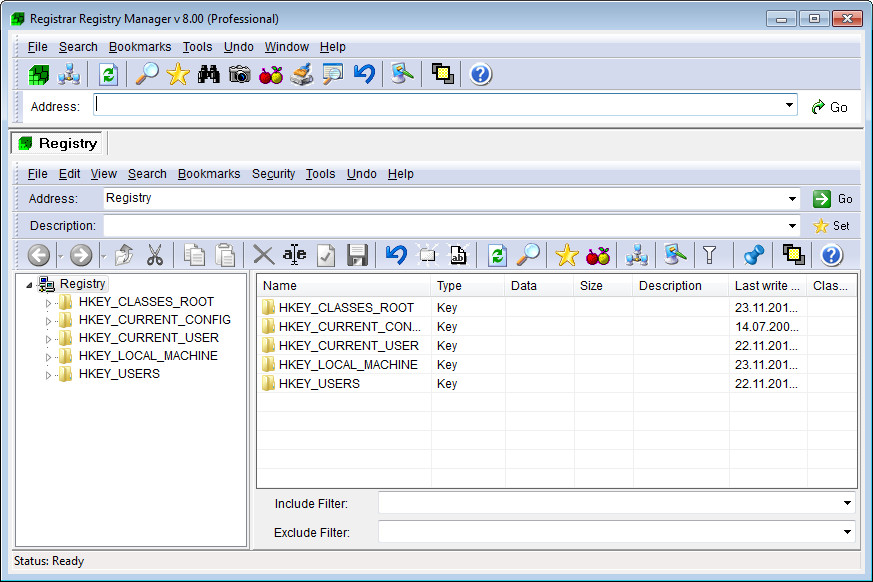Screen dimensions: 873x582
Task: Click the Set description button
Action: tap(831, 226)
